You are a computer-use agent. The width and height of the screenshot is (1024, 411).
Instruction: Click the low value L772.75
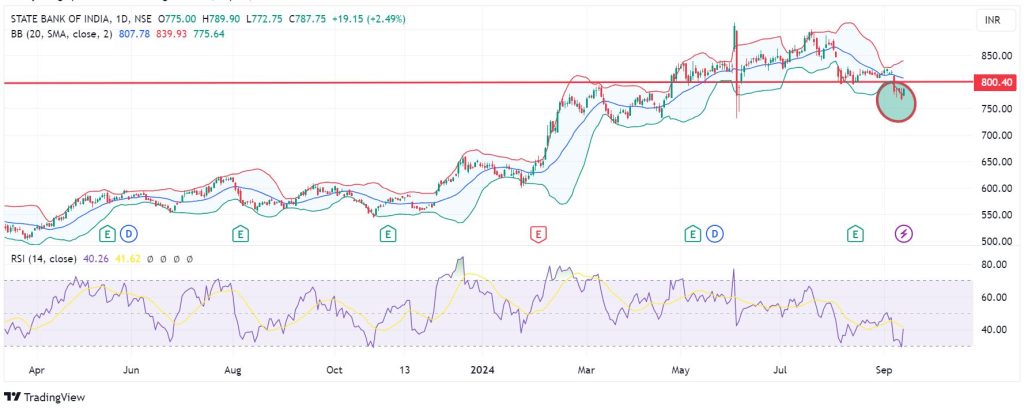(x=264, y=20)
